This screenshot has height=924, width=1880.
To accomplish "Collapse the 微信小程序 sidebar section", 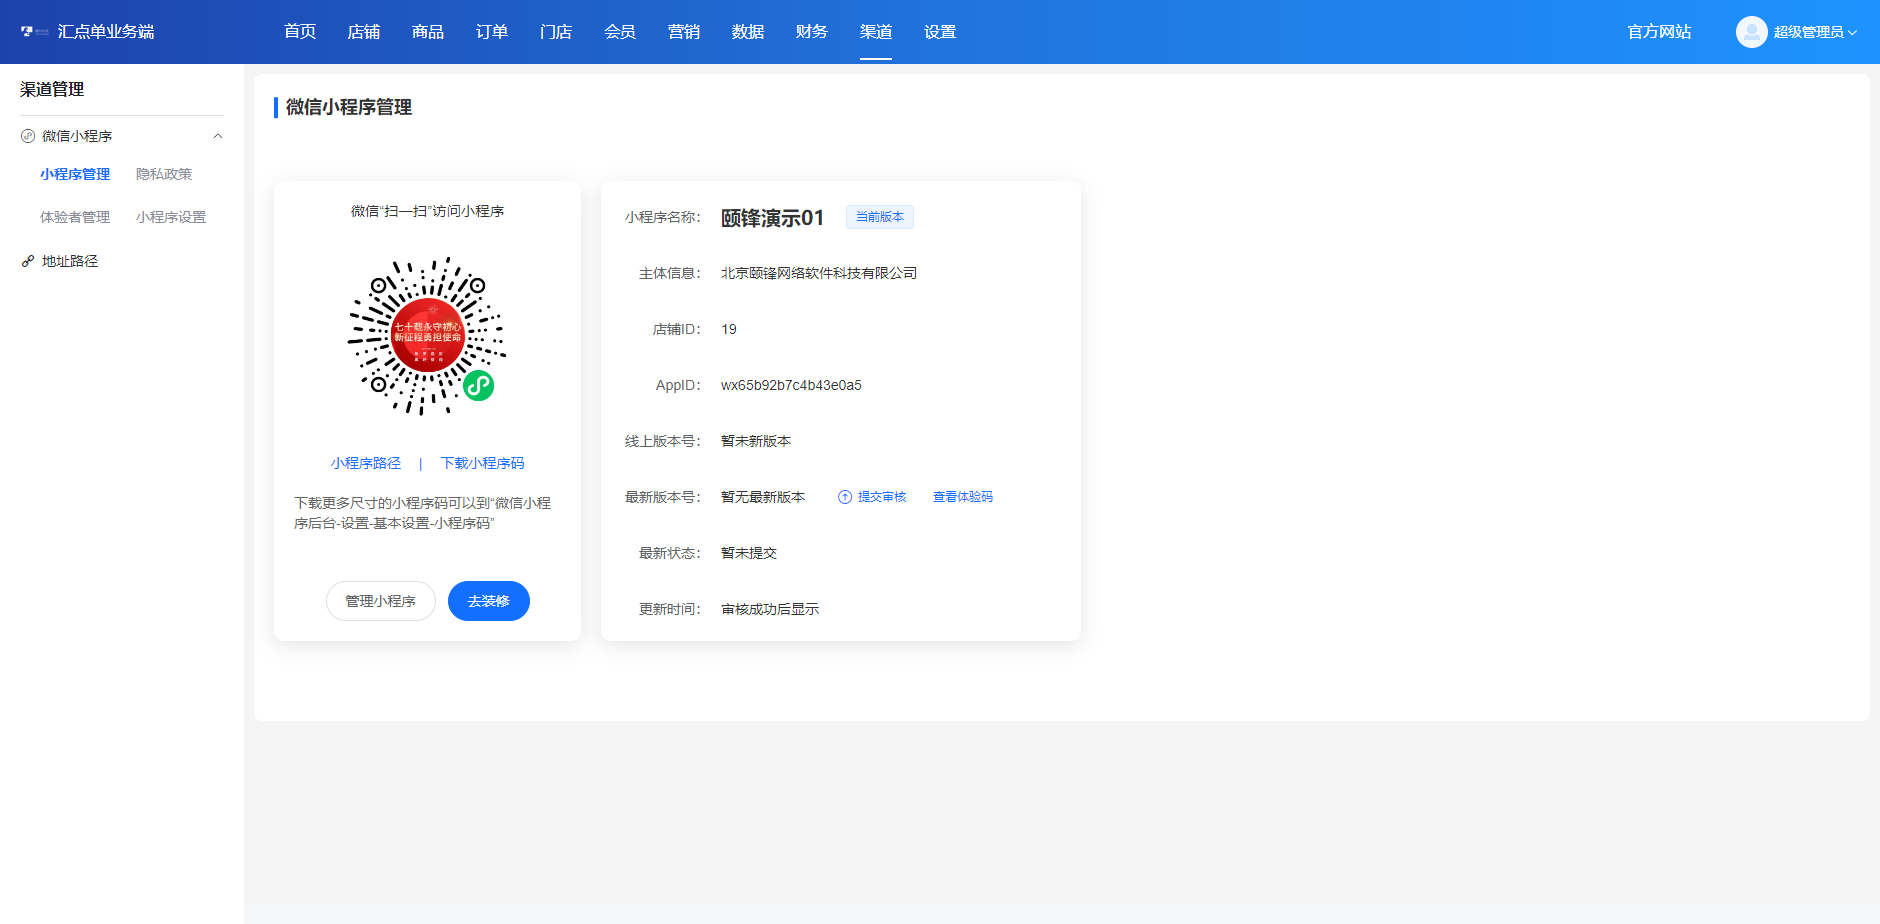I will click(218, 135).
